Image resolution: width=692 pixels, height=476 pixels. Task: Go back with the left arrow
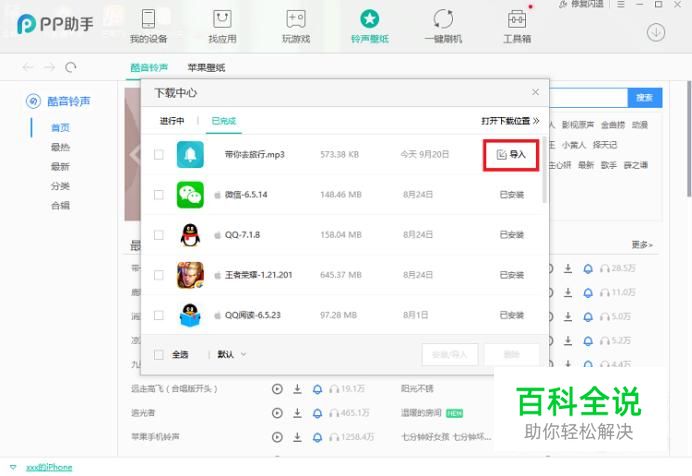(28, 67)
